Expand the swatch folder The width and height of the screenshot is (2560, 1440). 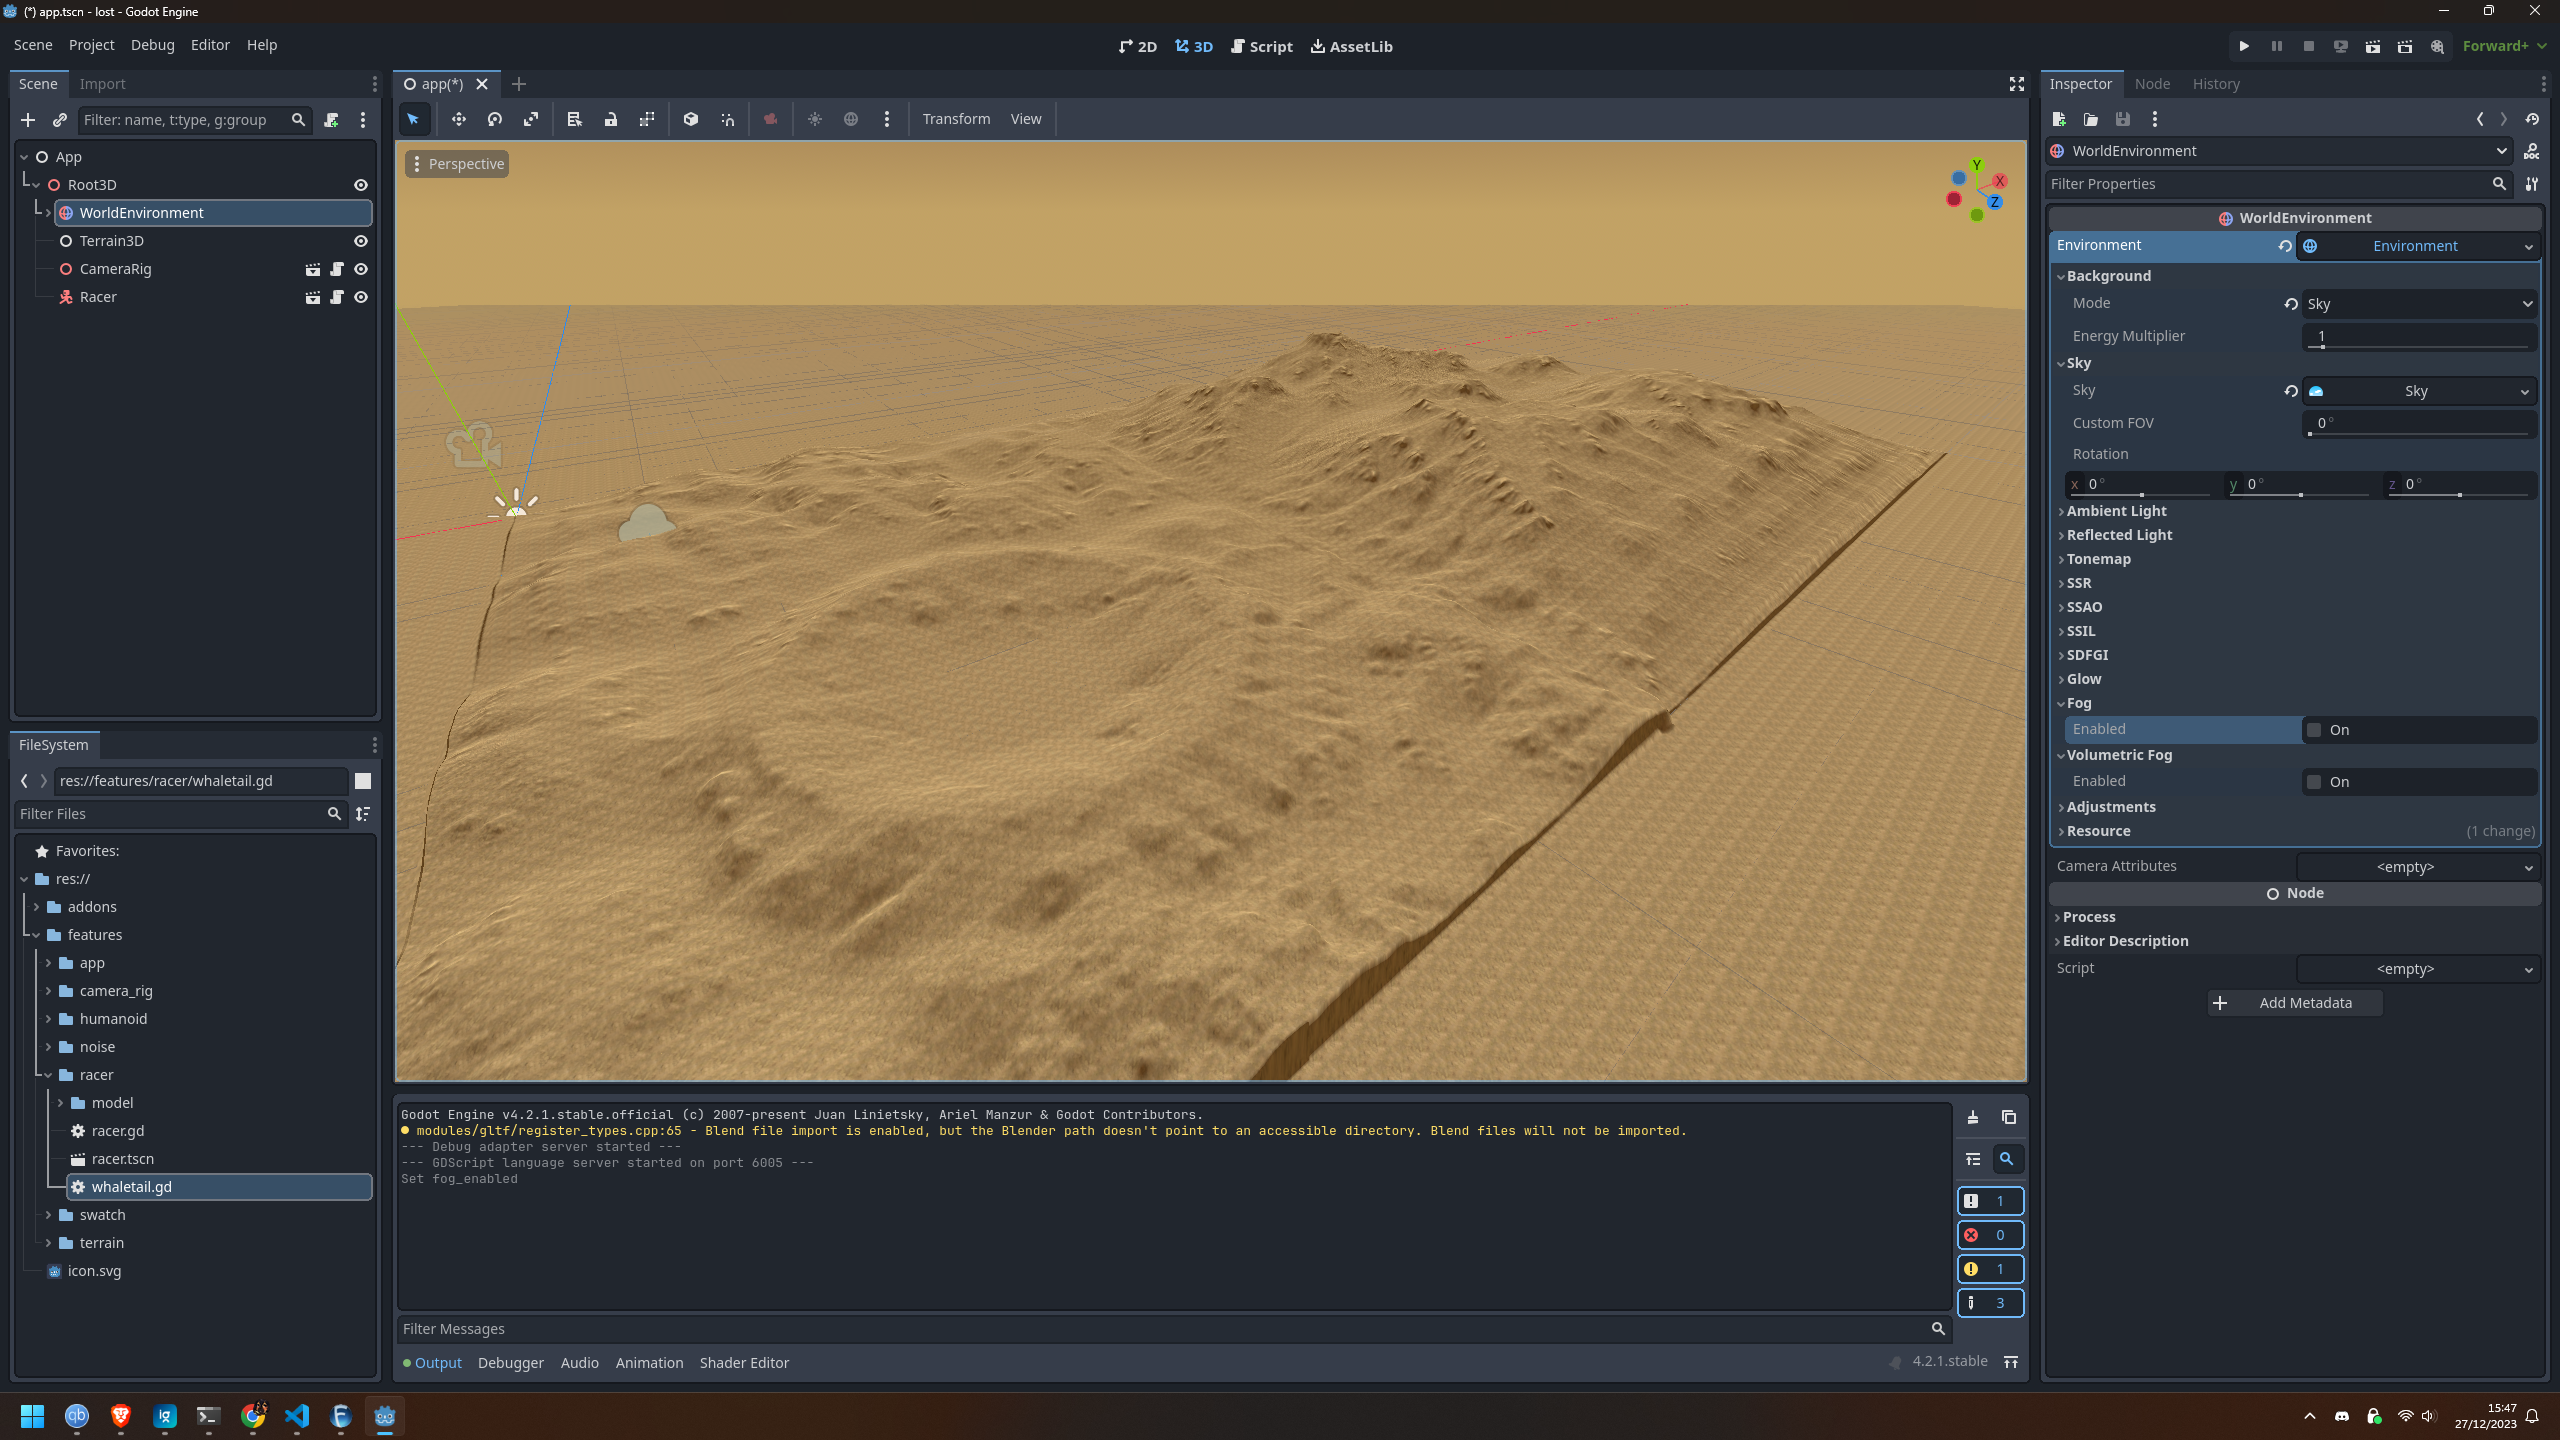pos(48,1215)
